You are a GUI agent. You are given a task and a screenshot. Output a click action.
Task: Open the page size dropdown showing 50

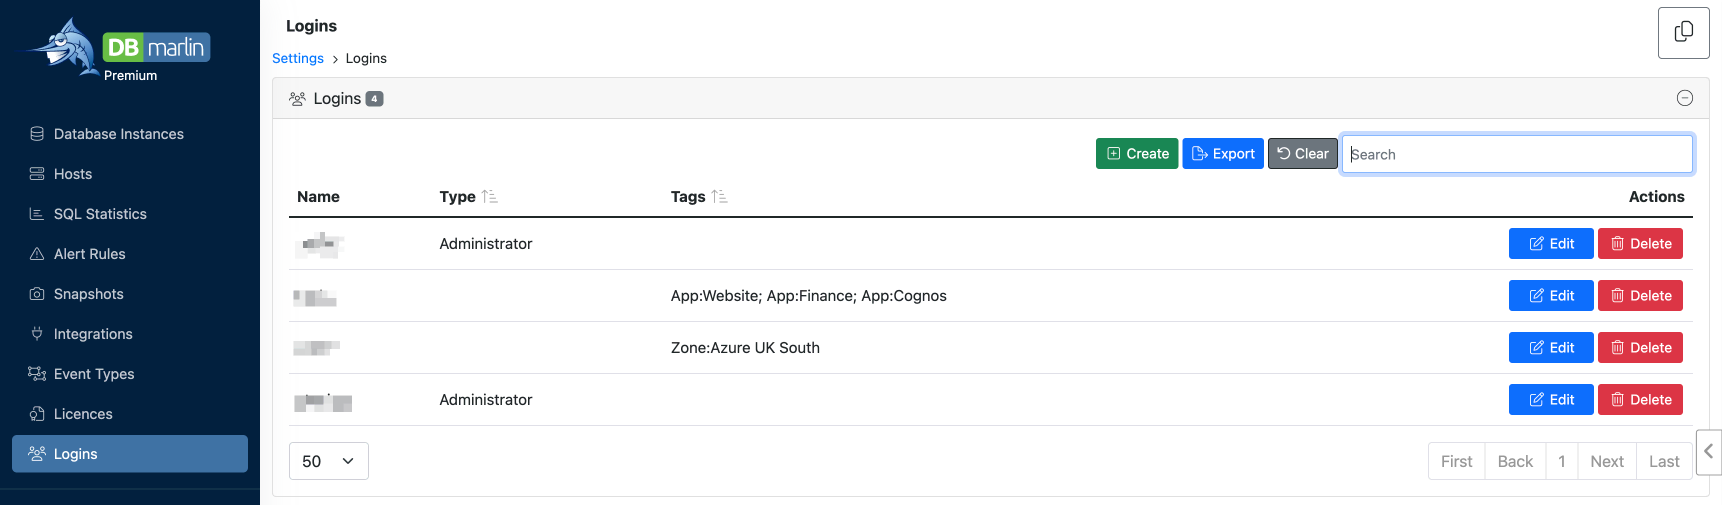point(329,461)
